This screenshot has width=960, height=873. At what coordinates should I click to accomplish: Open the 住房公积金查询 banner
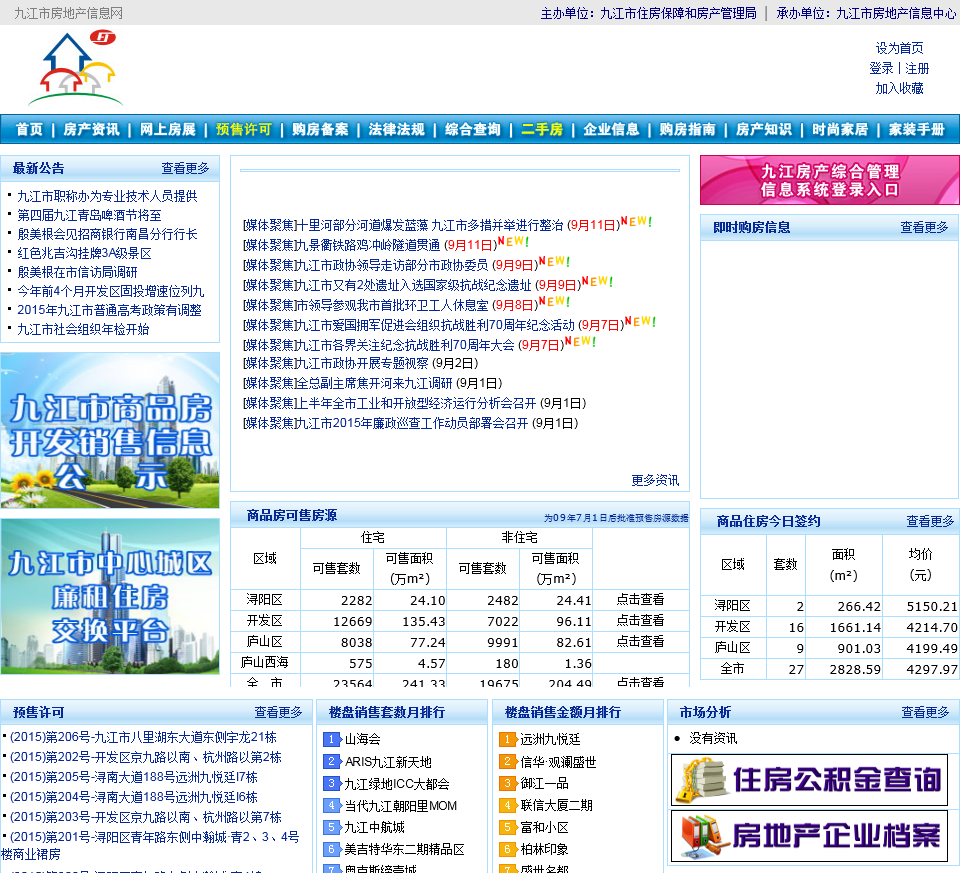pyautogui.click(x=809, y=780)
